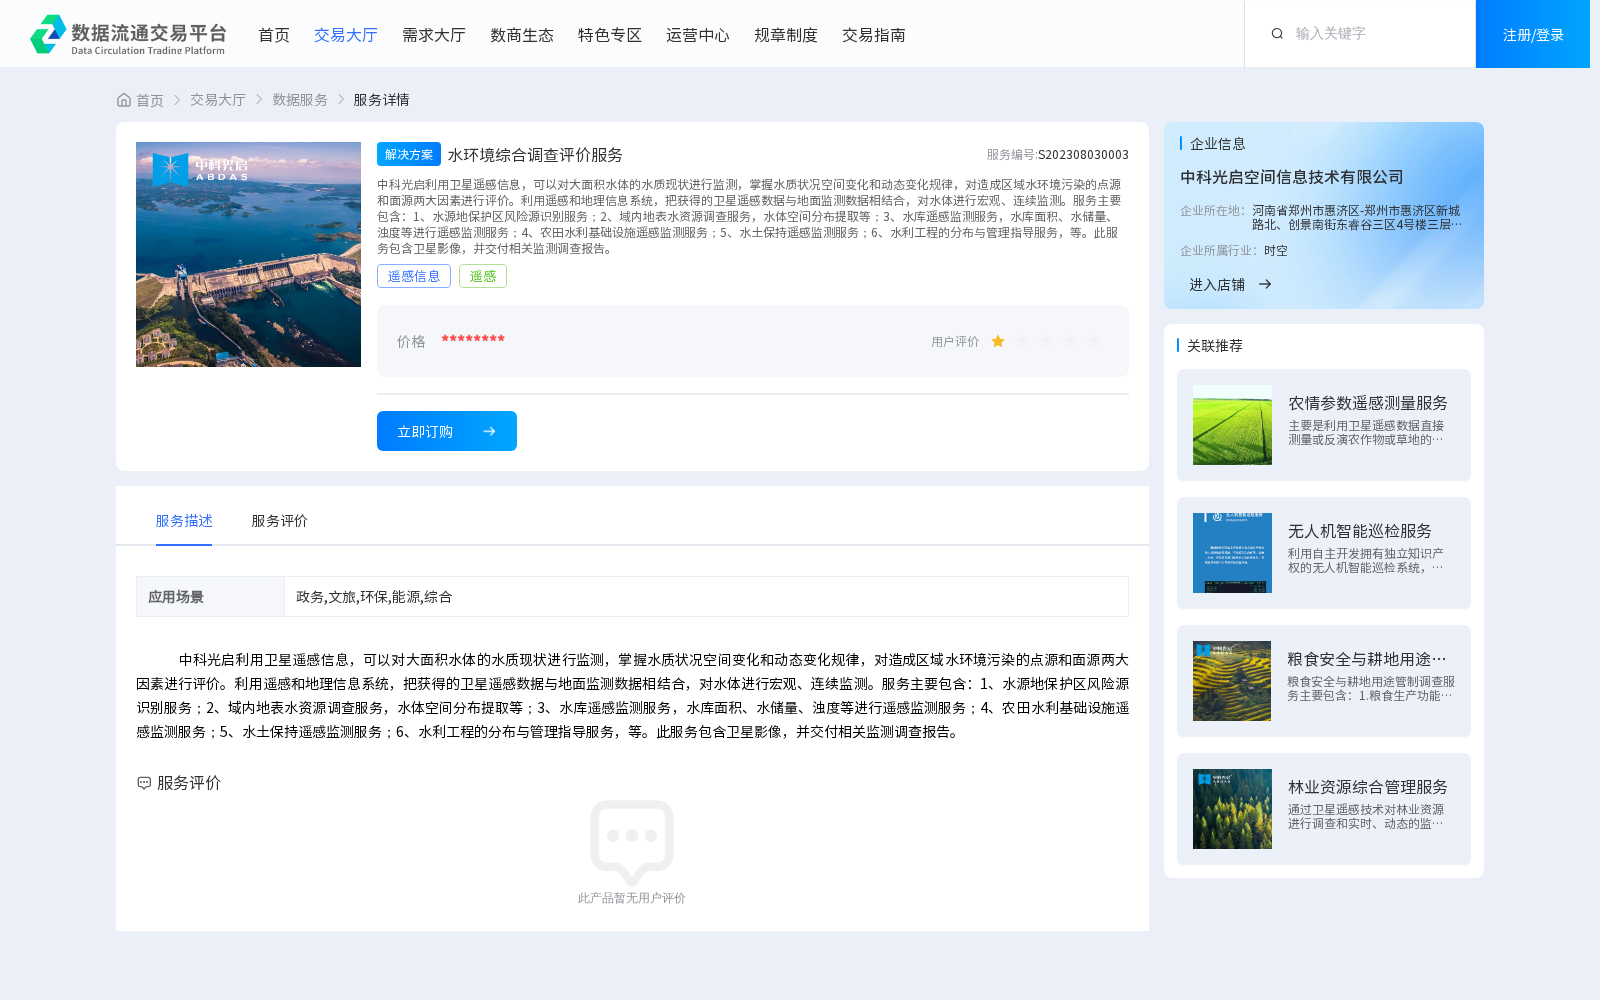Click the masked price ********
Viewport: 1600px width, 1000px height.
(473, 340)
